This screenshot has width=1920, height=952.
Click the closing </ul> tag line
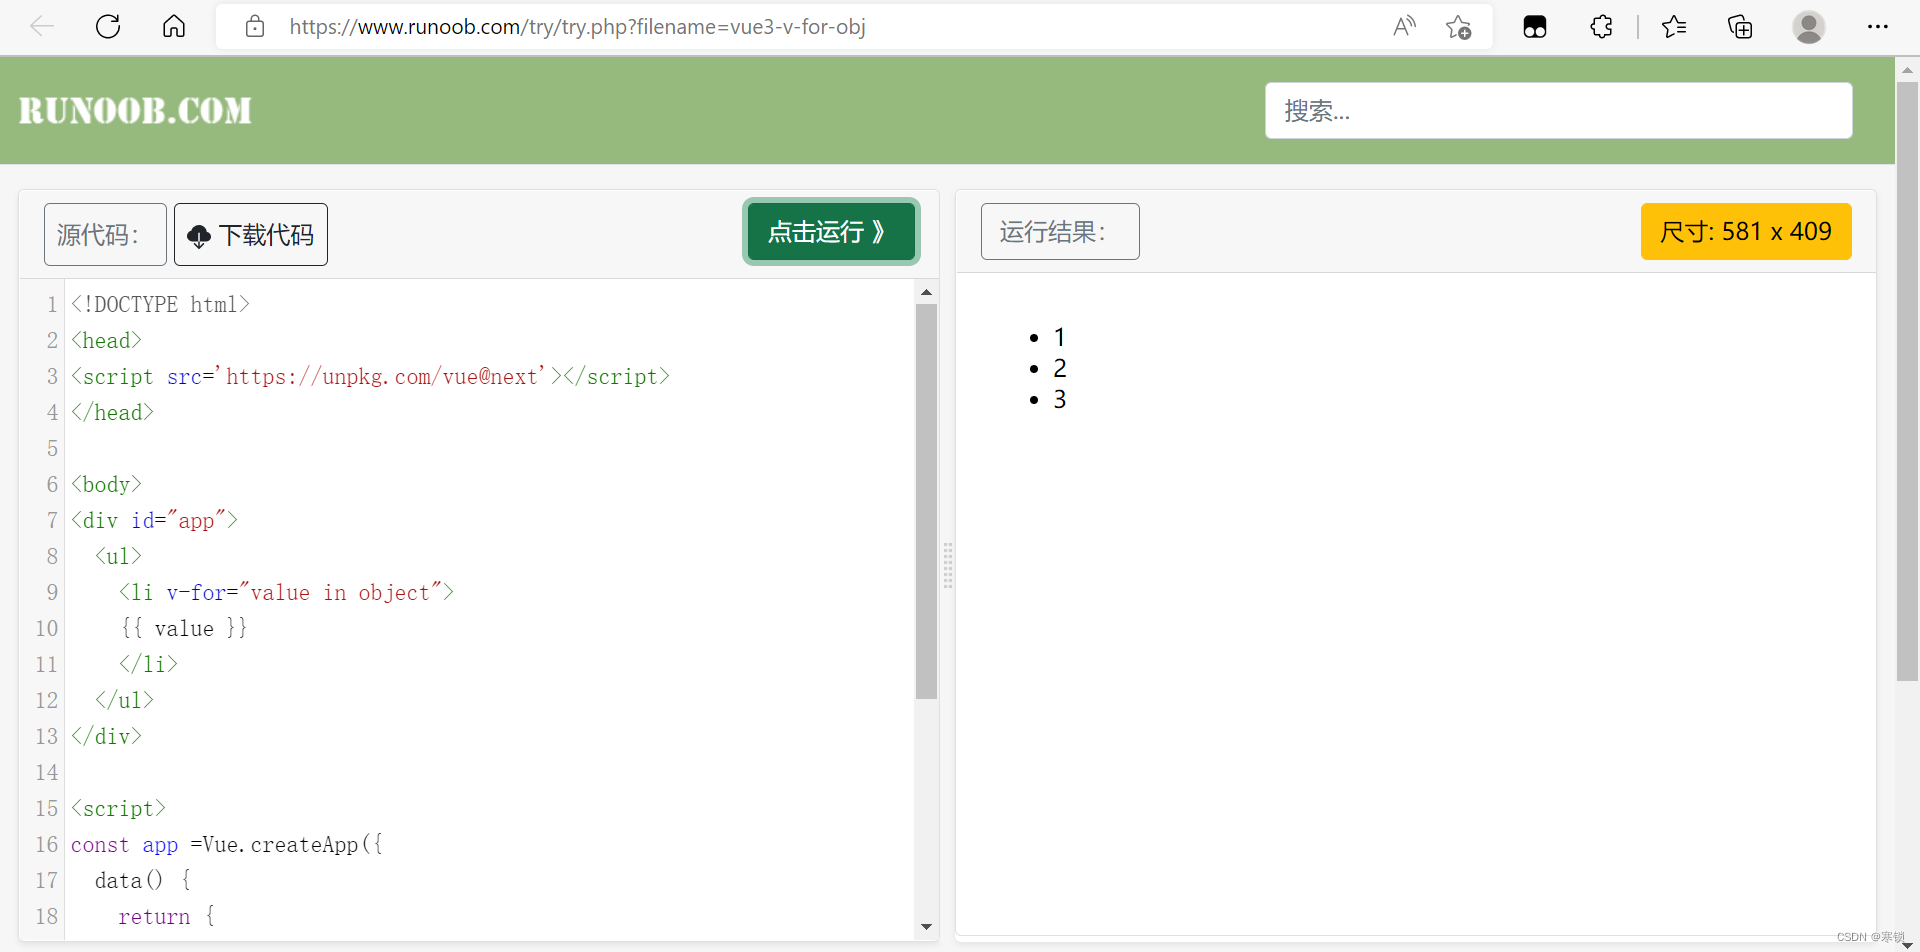point(124,700)
